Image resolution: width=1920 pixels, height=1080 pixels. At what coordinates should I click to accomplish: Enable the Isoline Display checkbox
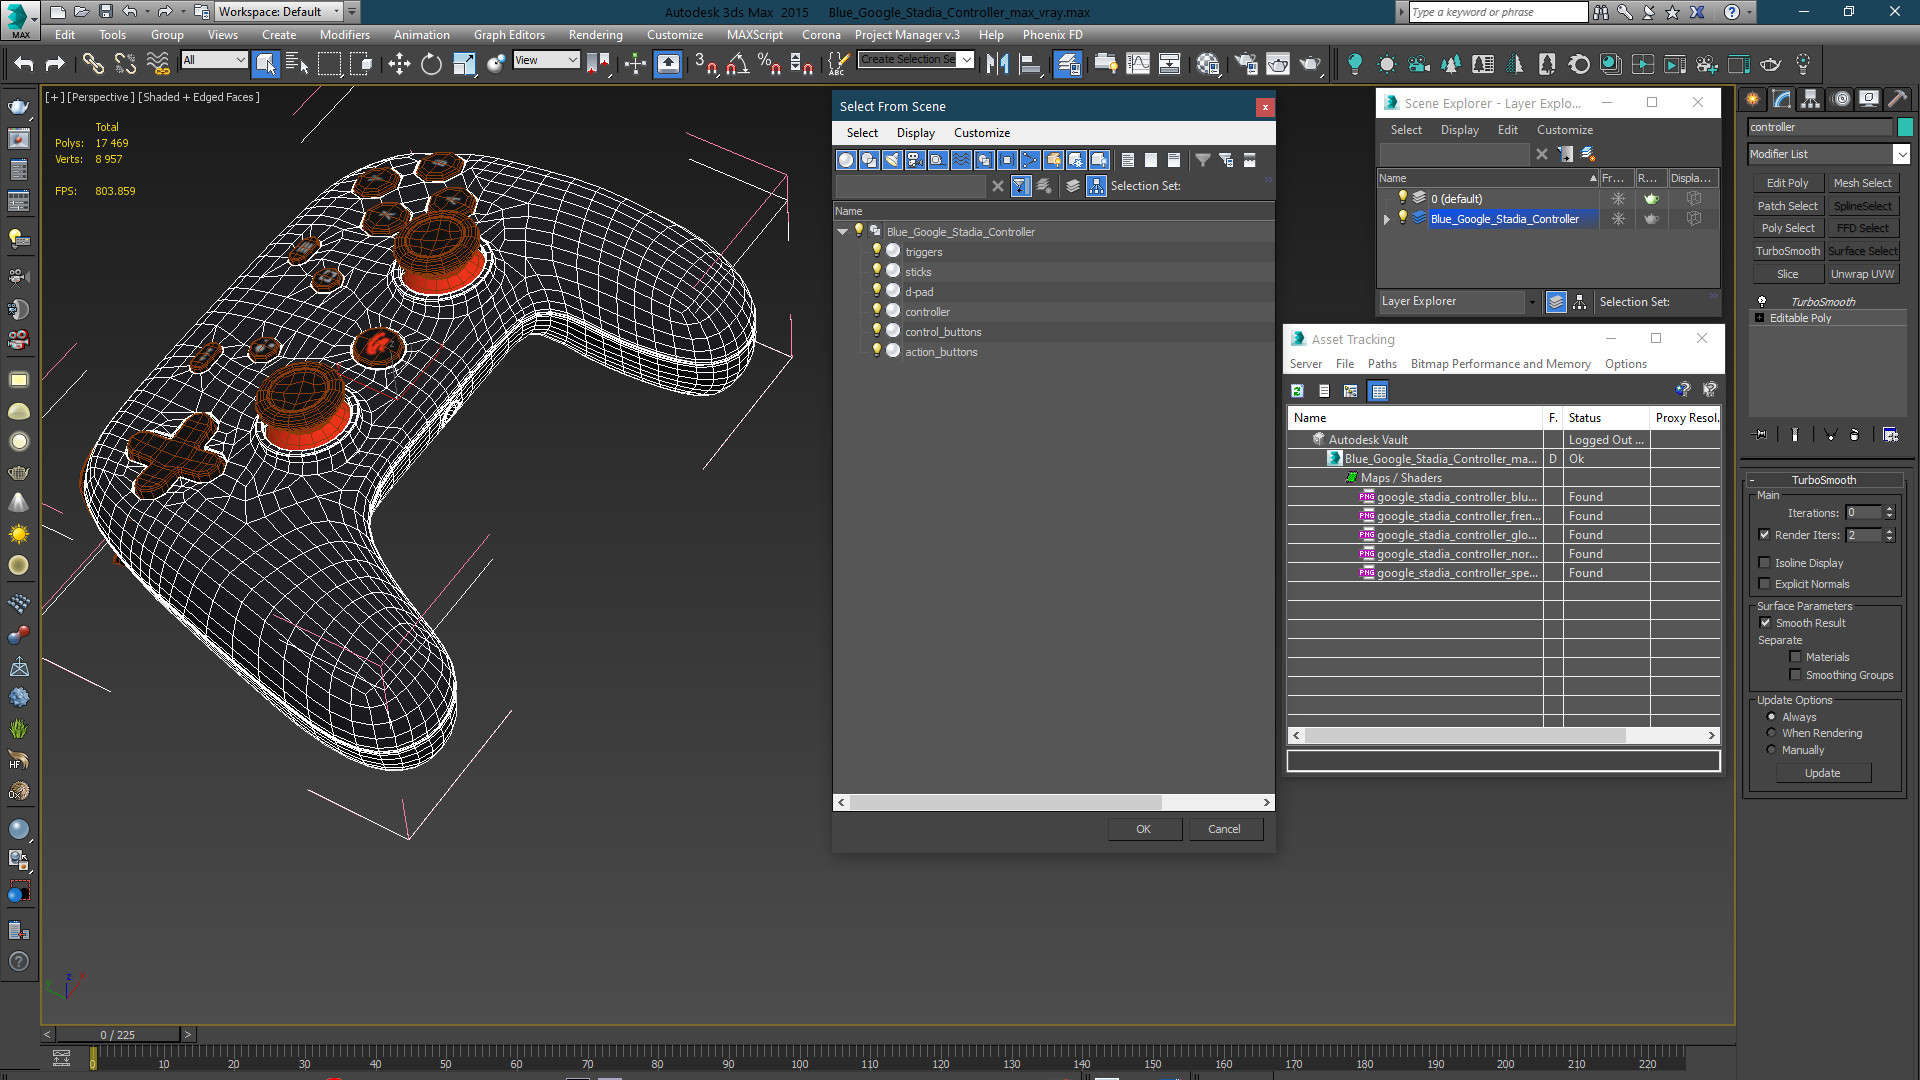1764,563
